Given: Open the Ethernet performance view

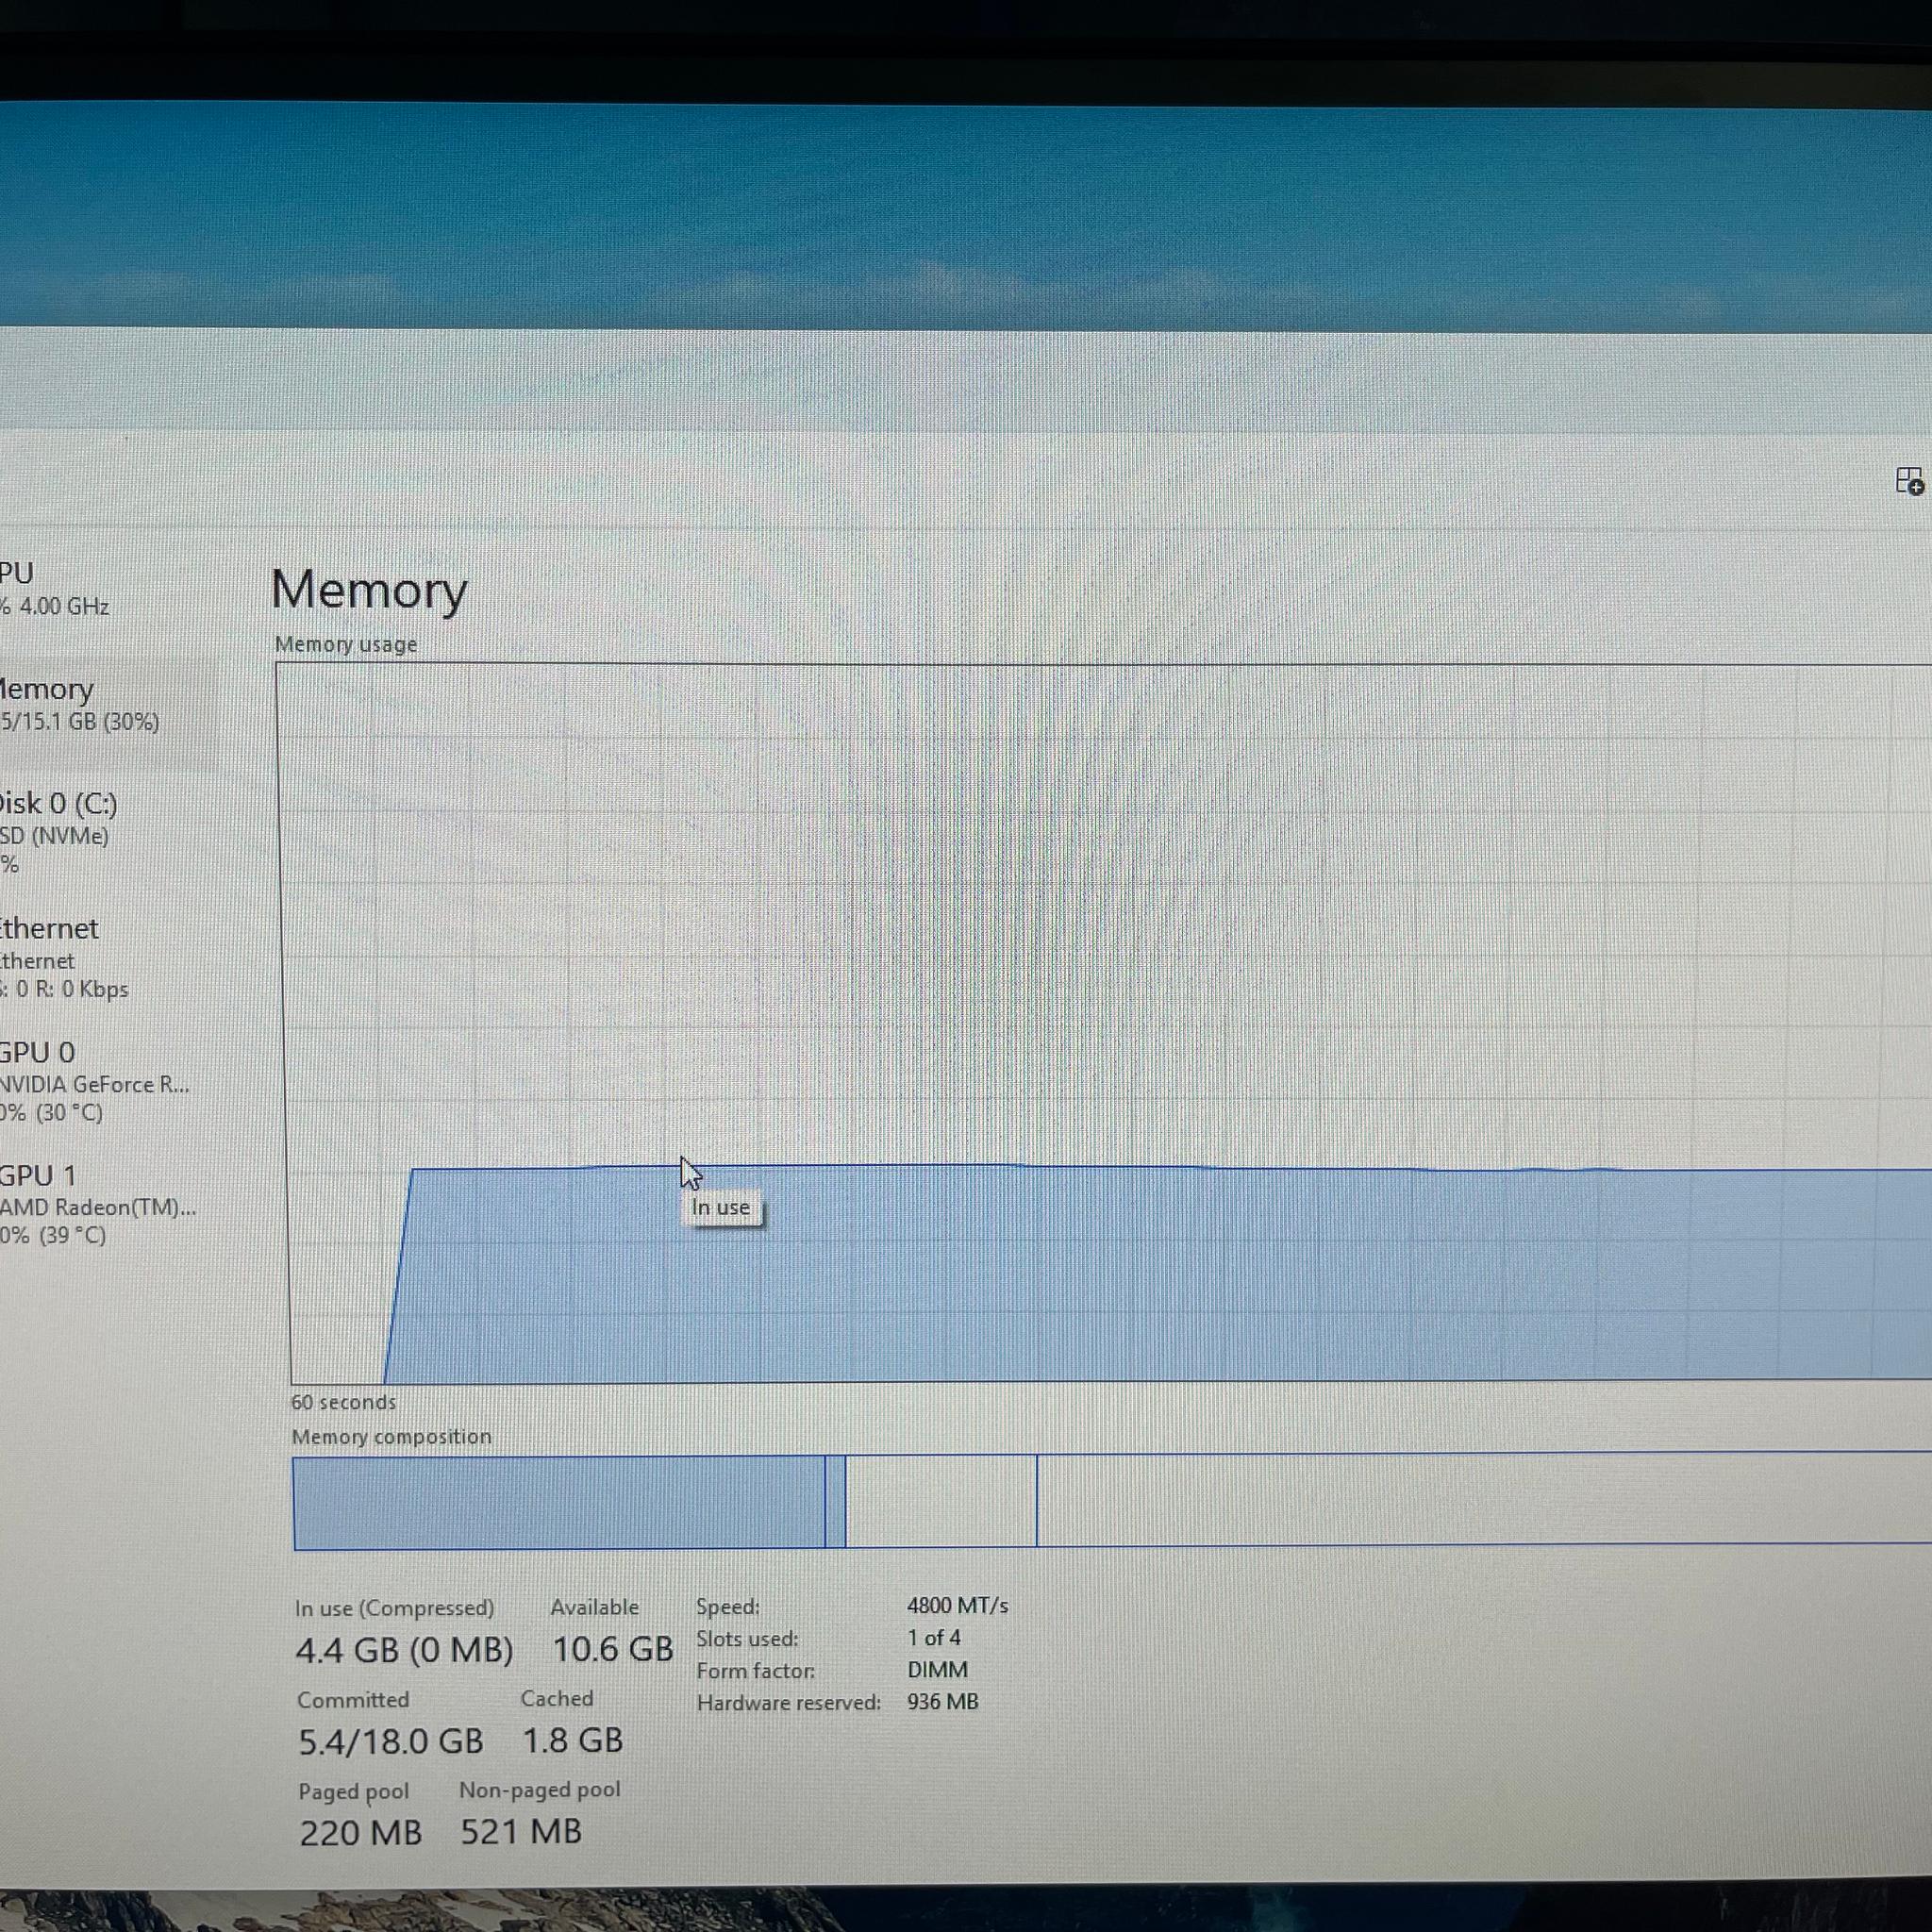Looking at the screenshot, I should click(x=65, y=958).
